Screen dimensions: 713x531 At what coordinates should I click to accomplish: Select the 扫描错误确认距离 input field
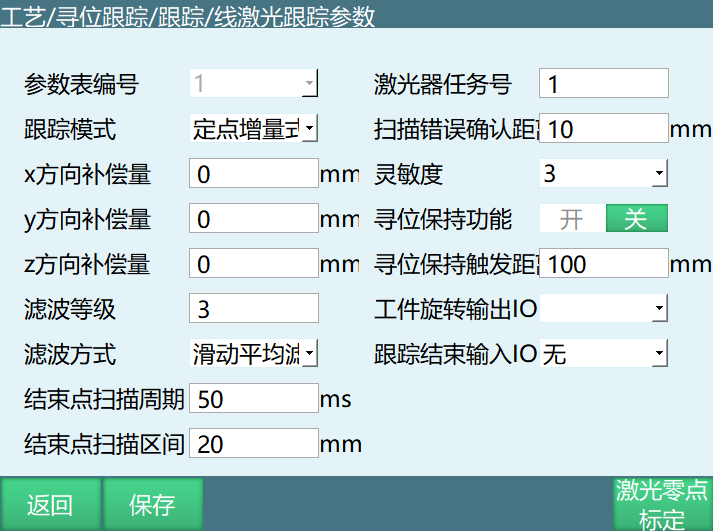603,129
